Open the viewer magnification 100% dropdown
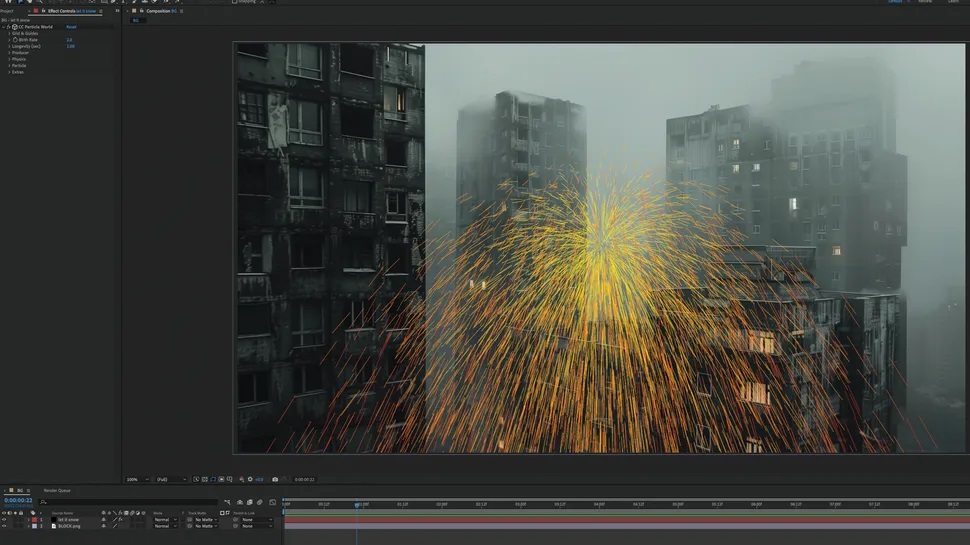 point(137,479)
